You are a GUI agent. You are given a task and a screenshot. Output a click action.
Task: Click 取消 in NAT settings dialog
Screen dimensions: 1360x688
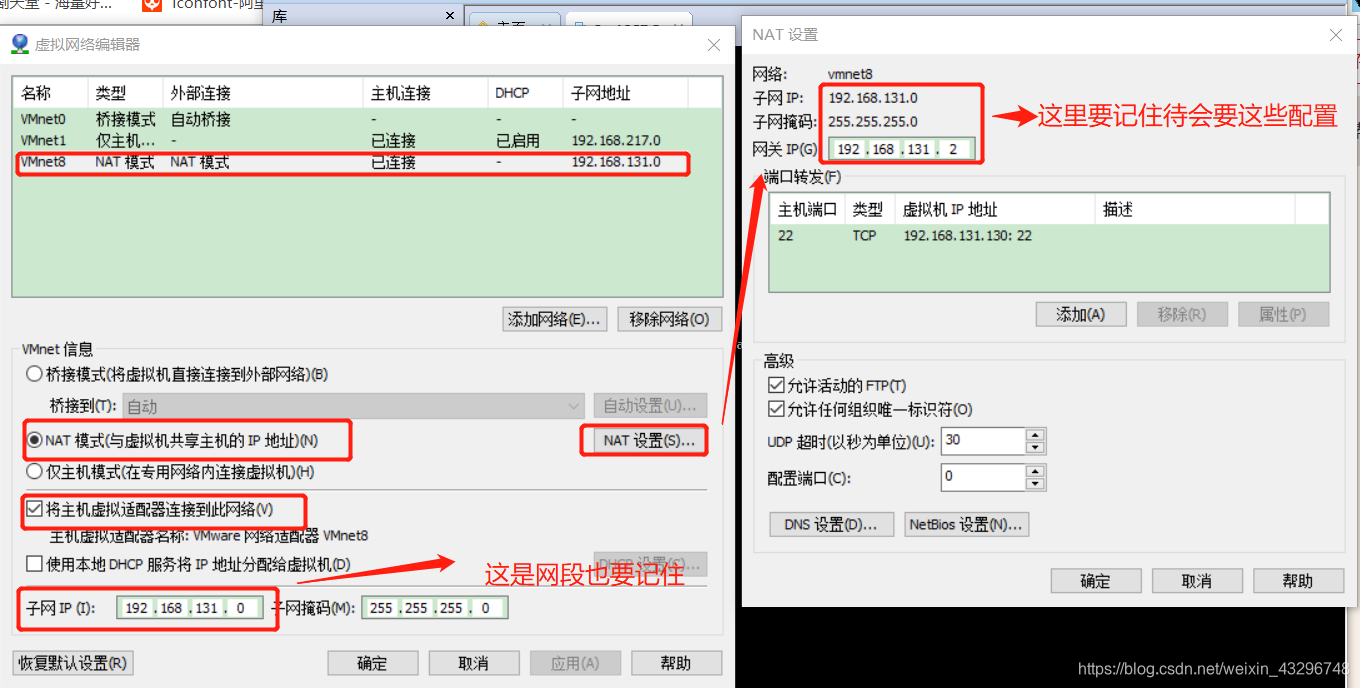click(x=1197, y=581)
